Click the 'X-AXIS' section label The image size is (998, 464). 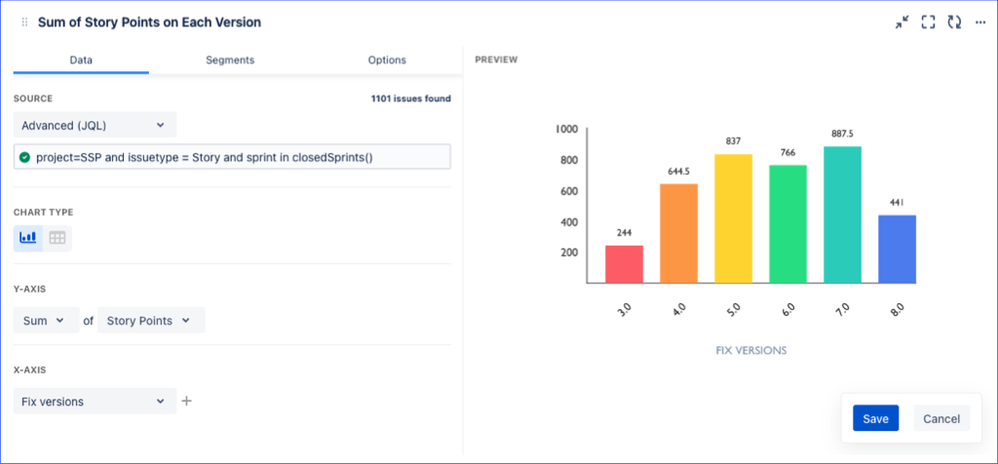[29, 370]
